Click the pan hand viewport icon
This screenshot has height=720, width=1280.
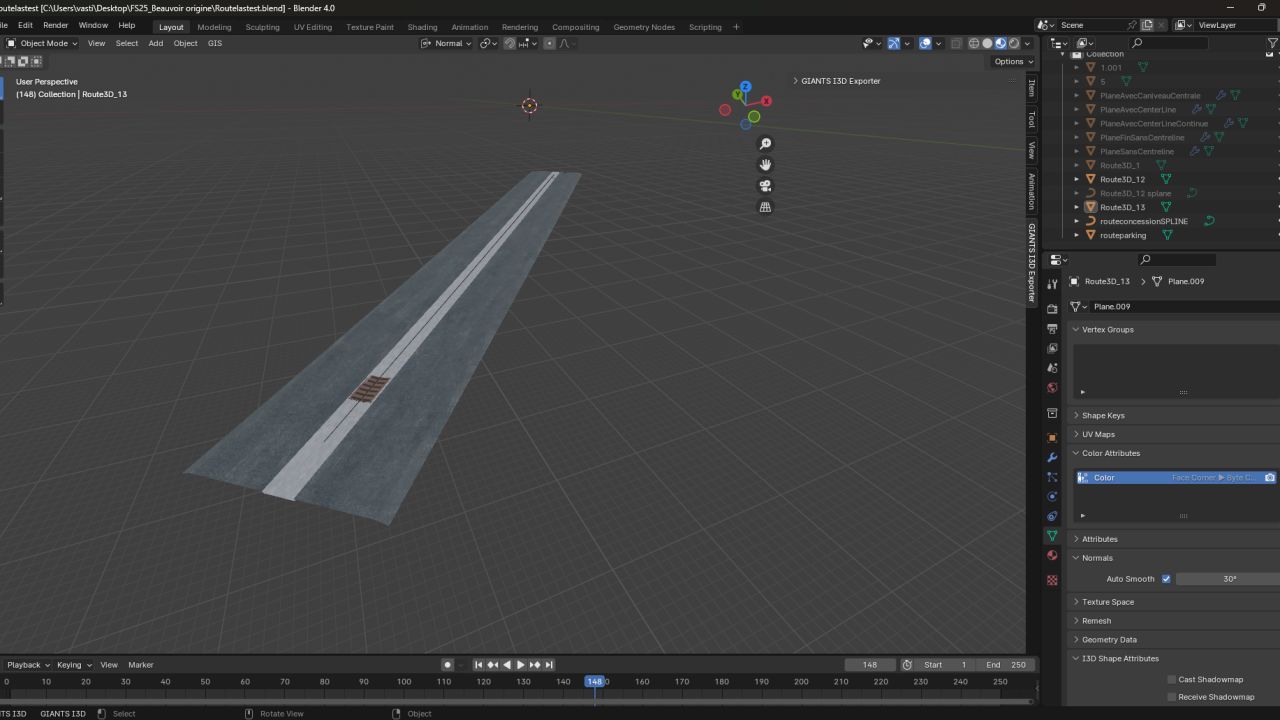pos(766,165)
